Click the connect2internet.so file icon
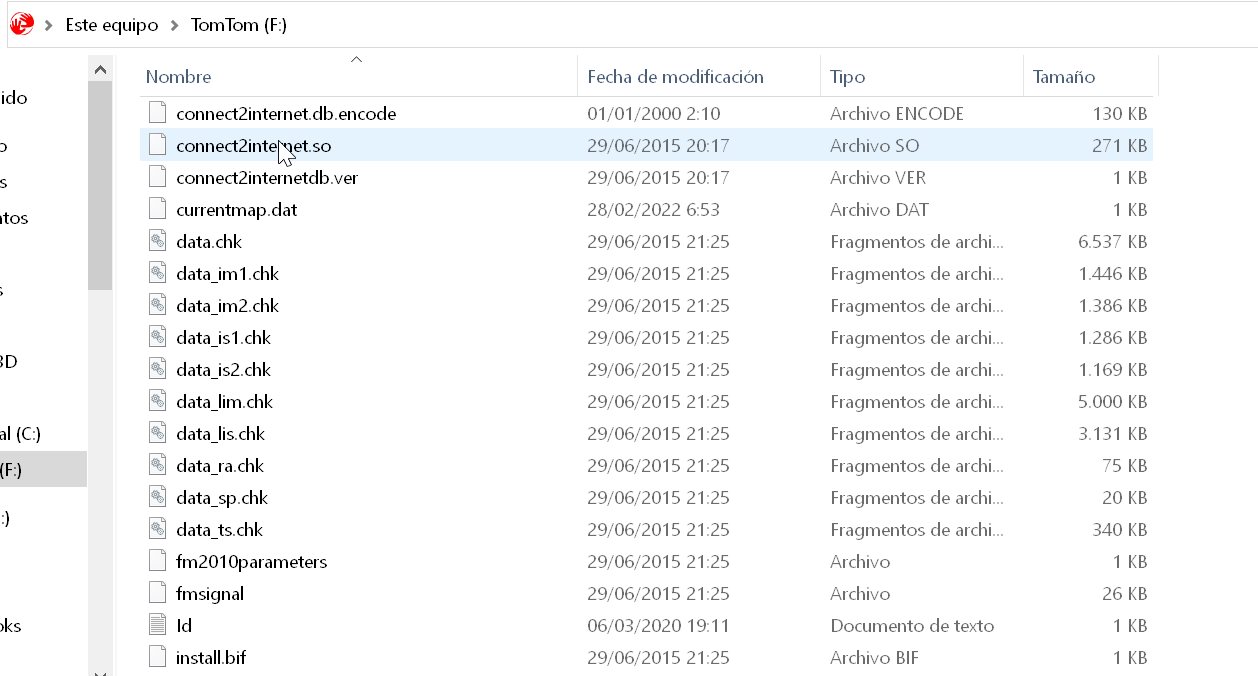 155,145
